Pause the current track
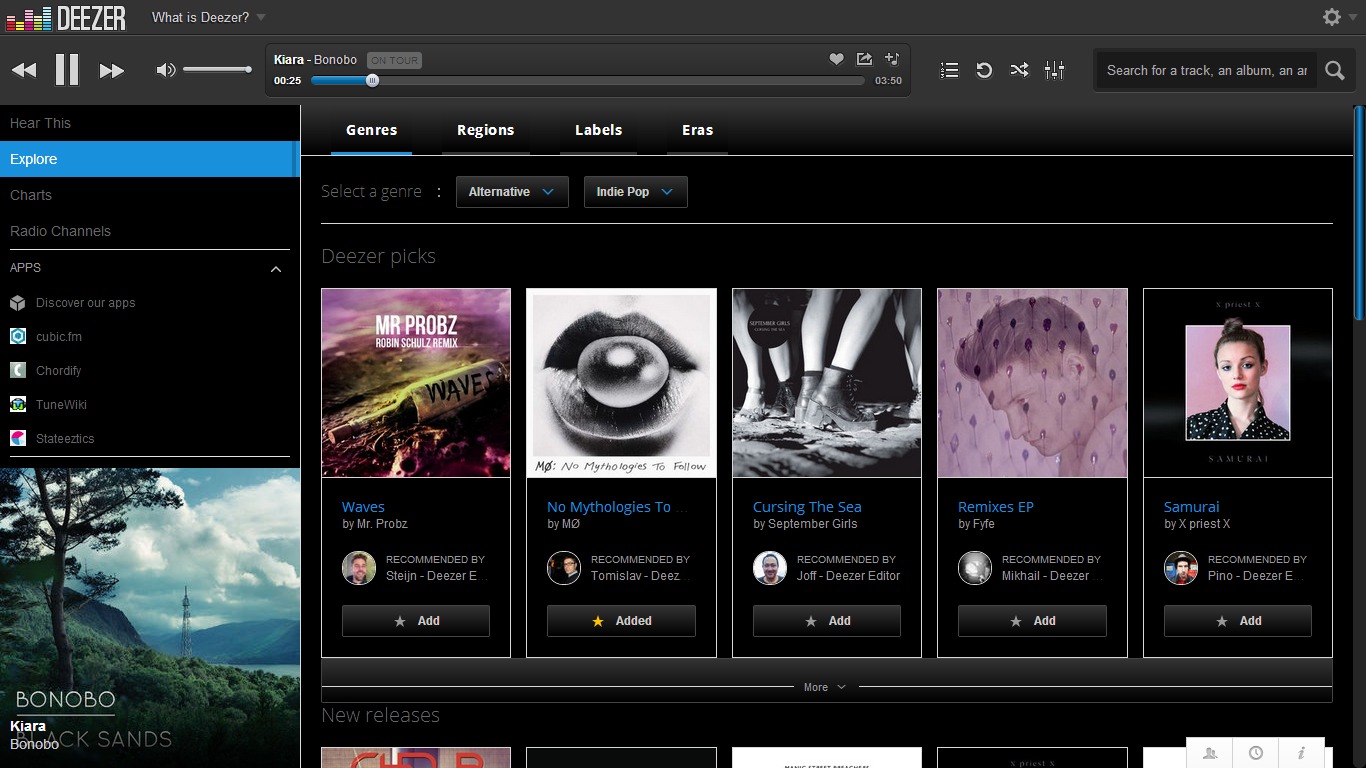The height and width of the screenshot is (768, 1366). (x=67, y=69)
